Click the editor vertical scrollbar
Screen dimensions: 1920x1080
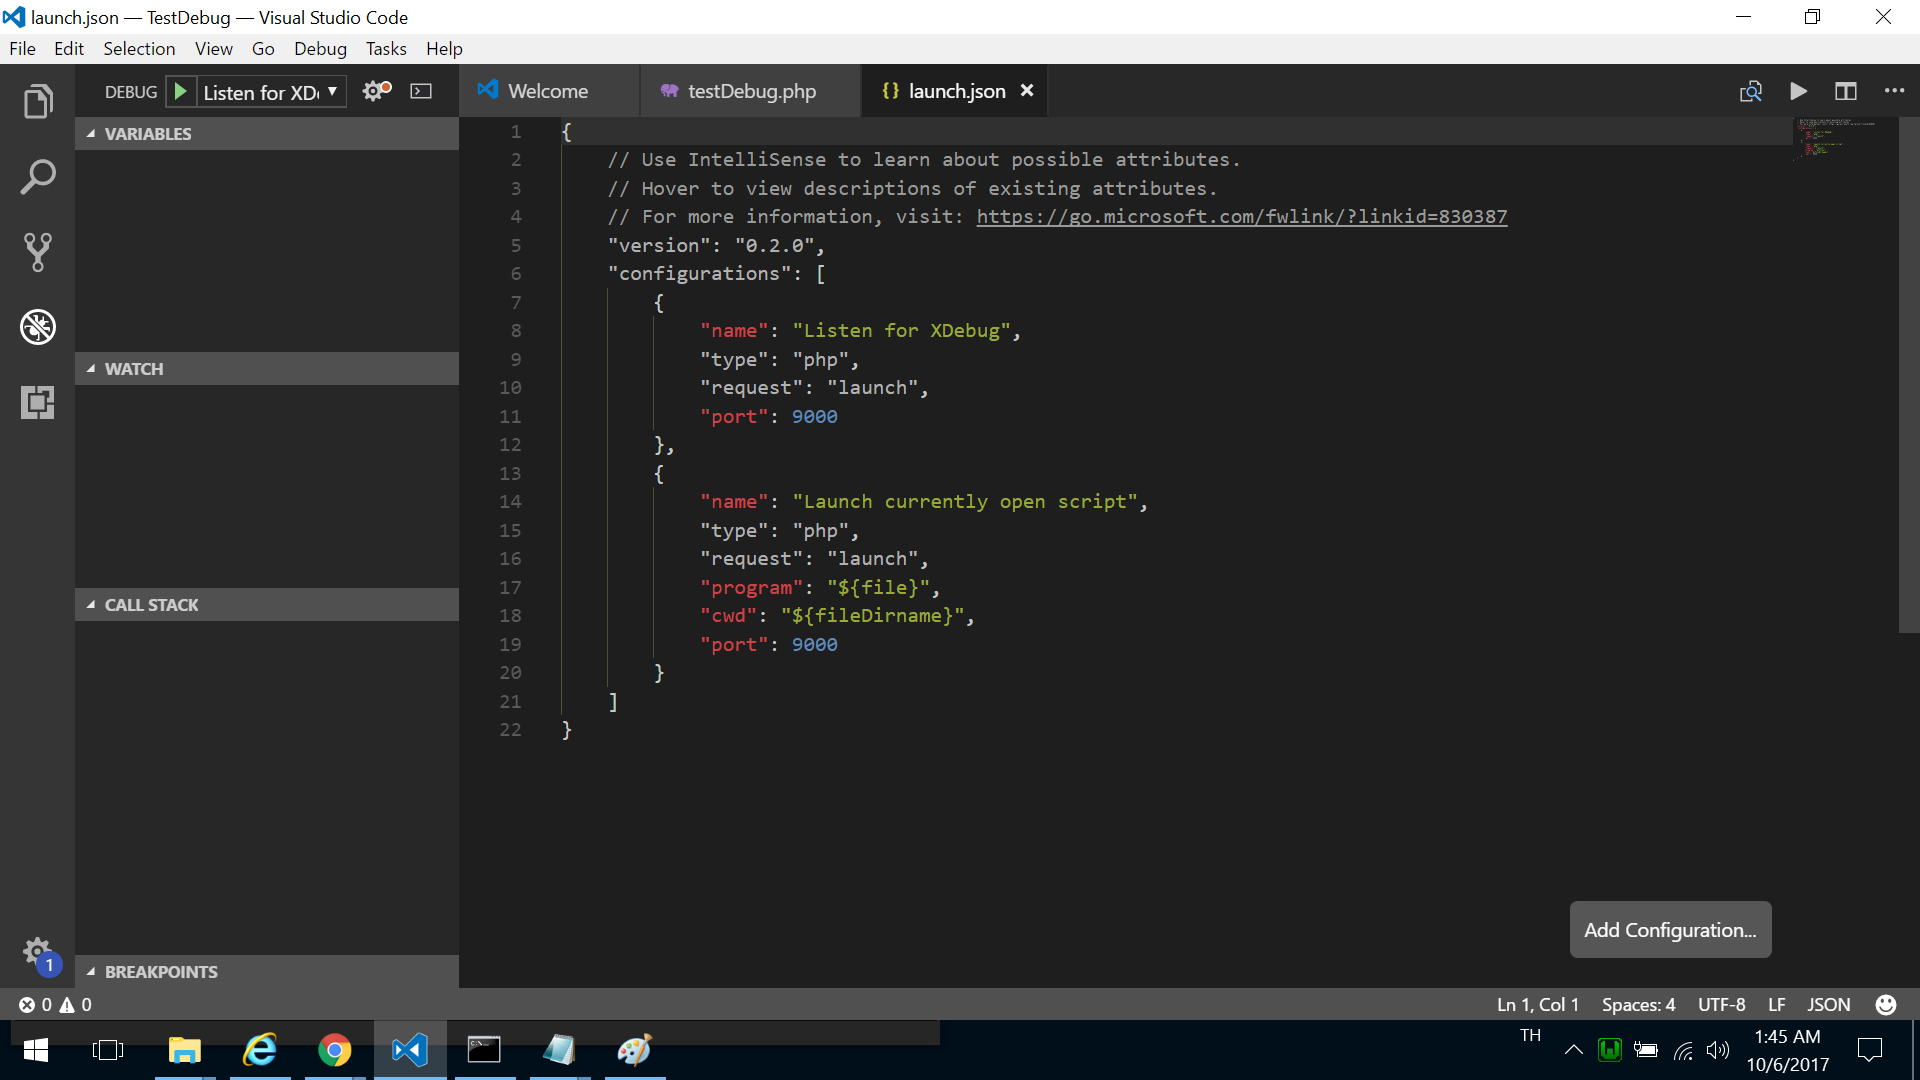tap(1908, 375)
